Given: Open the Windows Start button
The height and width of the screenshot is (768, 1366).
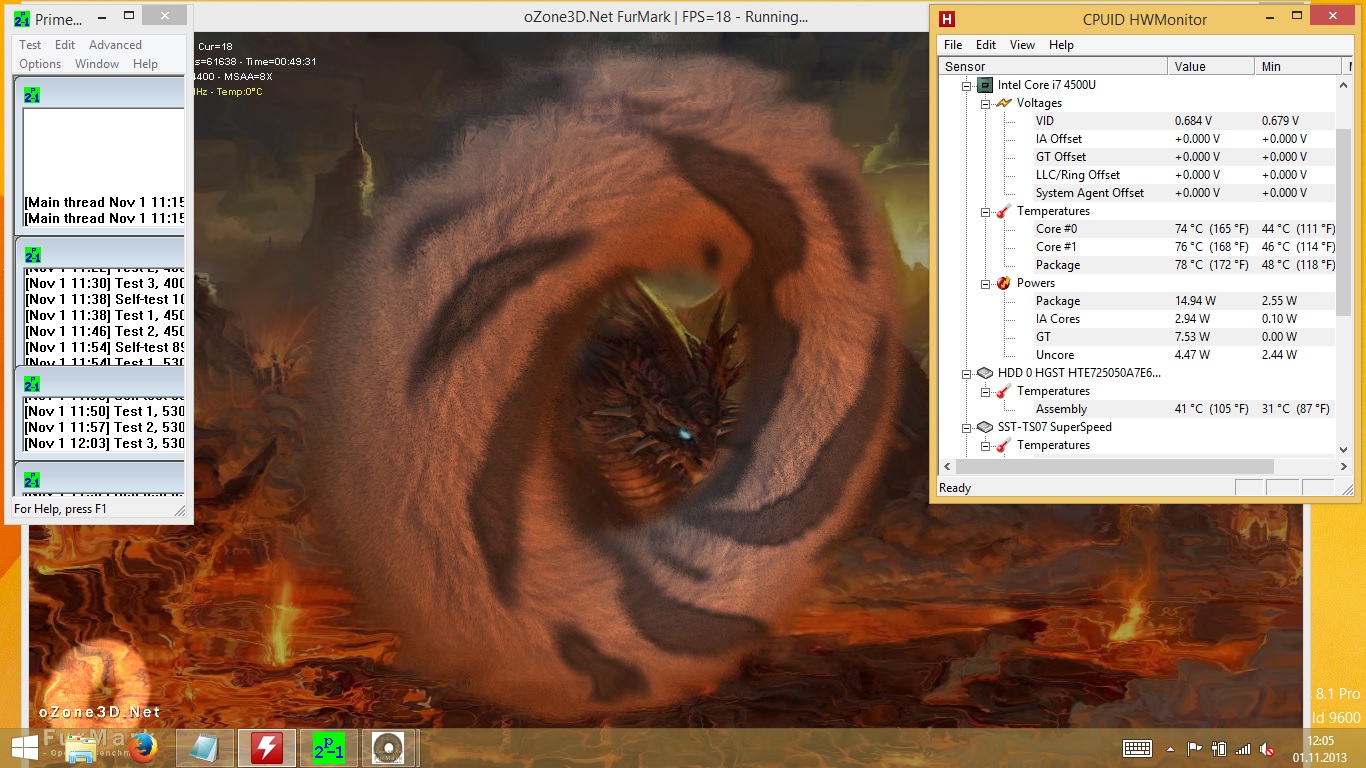Looking at the screenshot, I should click(25, 747).
